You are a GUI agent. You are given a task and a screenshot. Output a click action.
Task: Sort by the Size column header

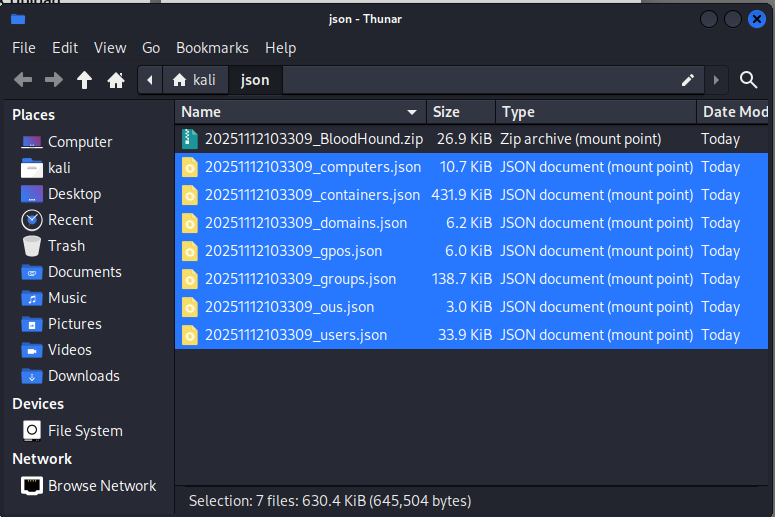pyautogui.click(x=461, y=112)
